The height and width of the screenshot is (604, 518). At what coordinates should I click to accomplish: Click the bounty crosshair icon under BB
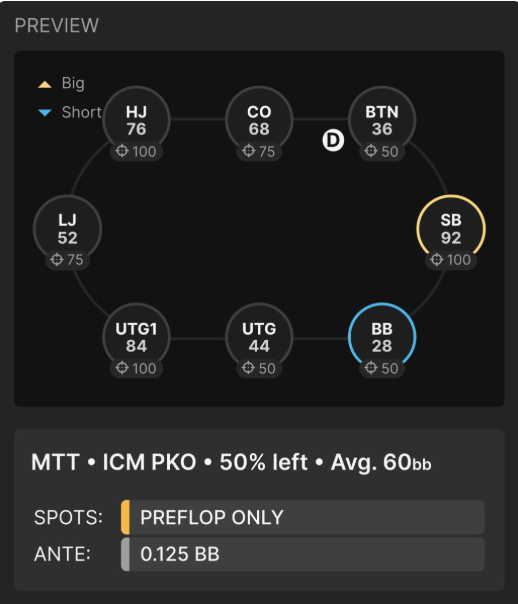371,368
